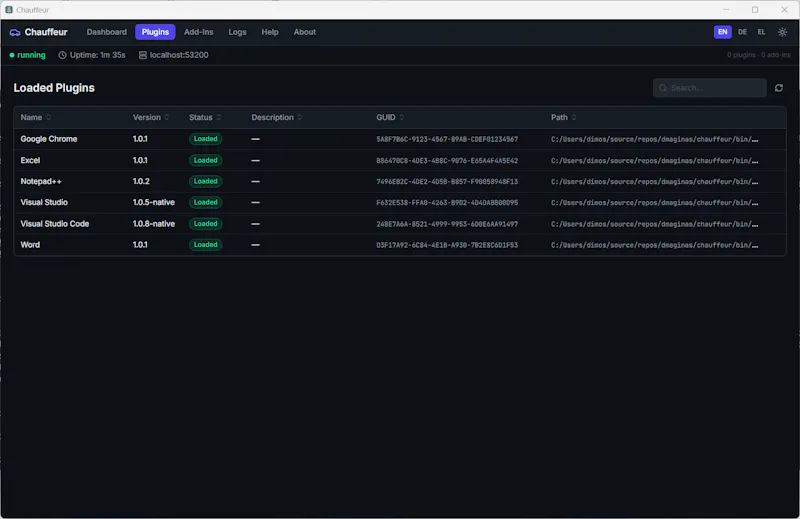Sort the table by Path column
800x519 pixels.
click(564, 117)
